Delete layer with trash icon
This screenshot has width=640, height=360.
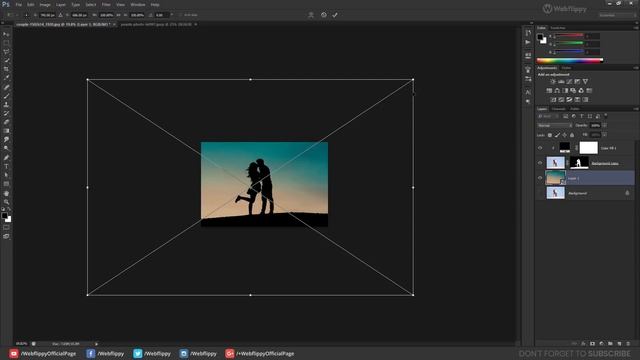pos(628,344)
